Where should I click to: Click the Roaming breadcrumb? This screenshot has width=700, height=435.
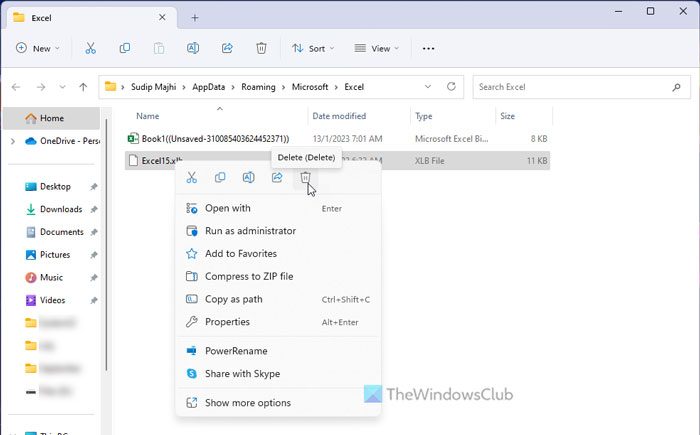[x=258, y=87]
